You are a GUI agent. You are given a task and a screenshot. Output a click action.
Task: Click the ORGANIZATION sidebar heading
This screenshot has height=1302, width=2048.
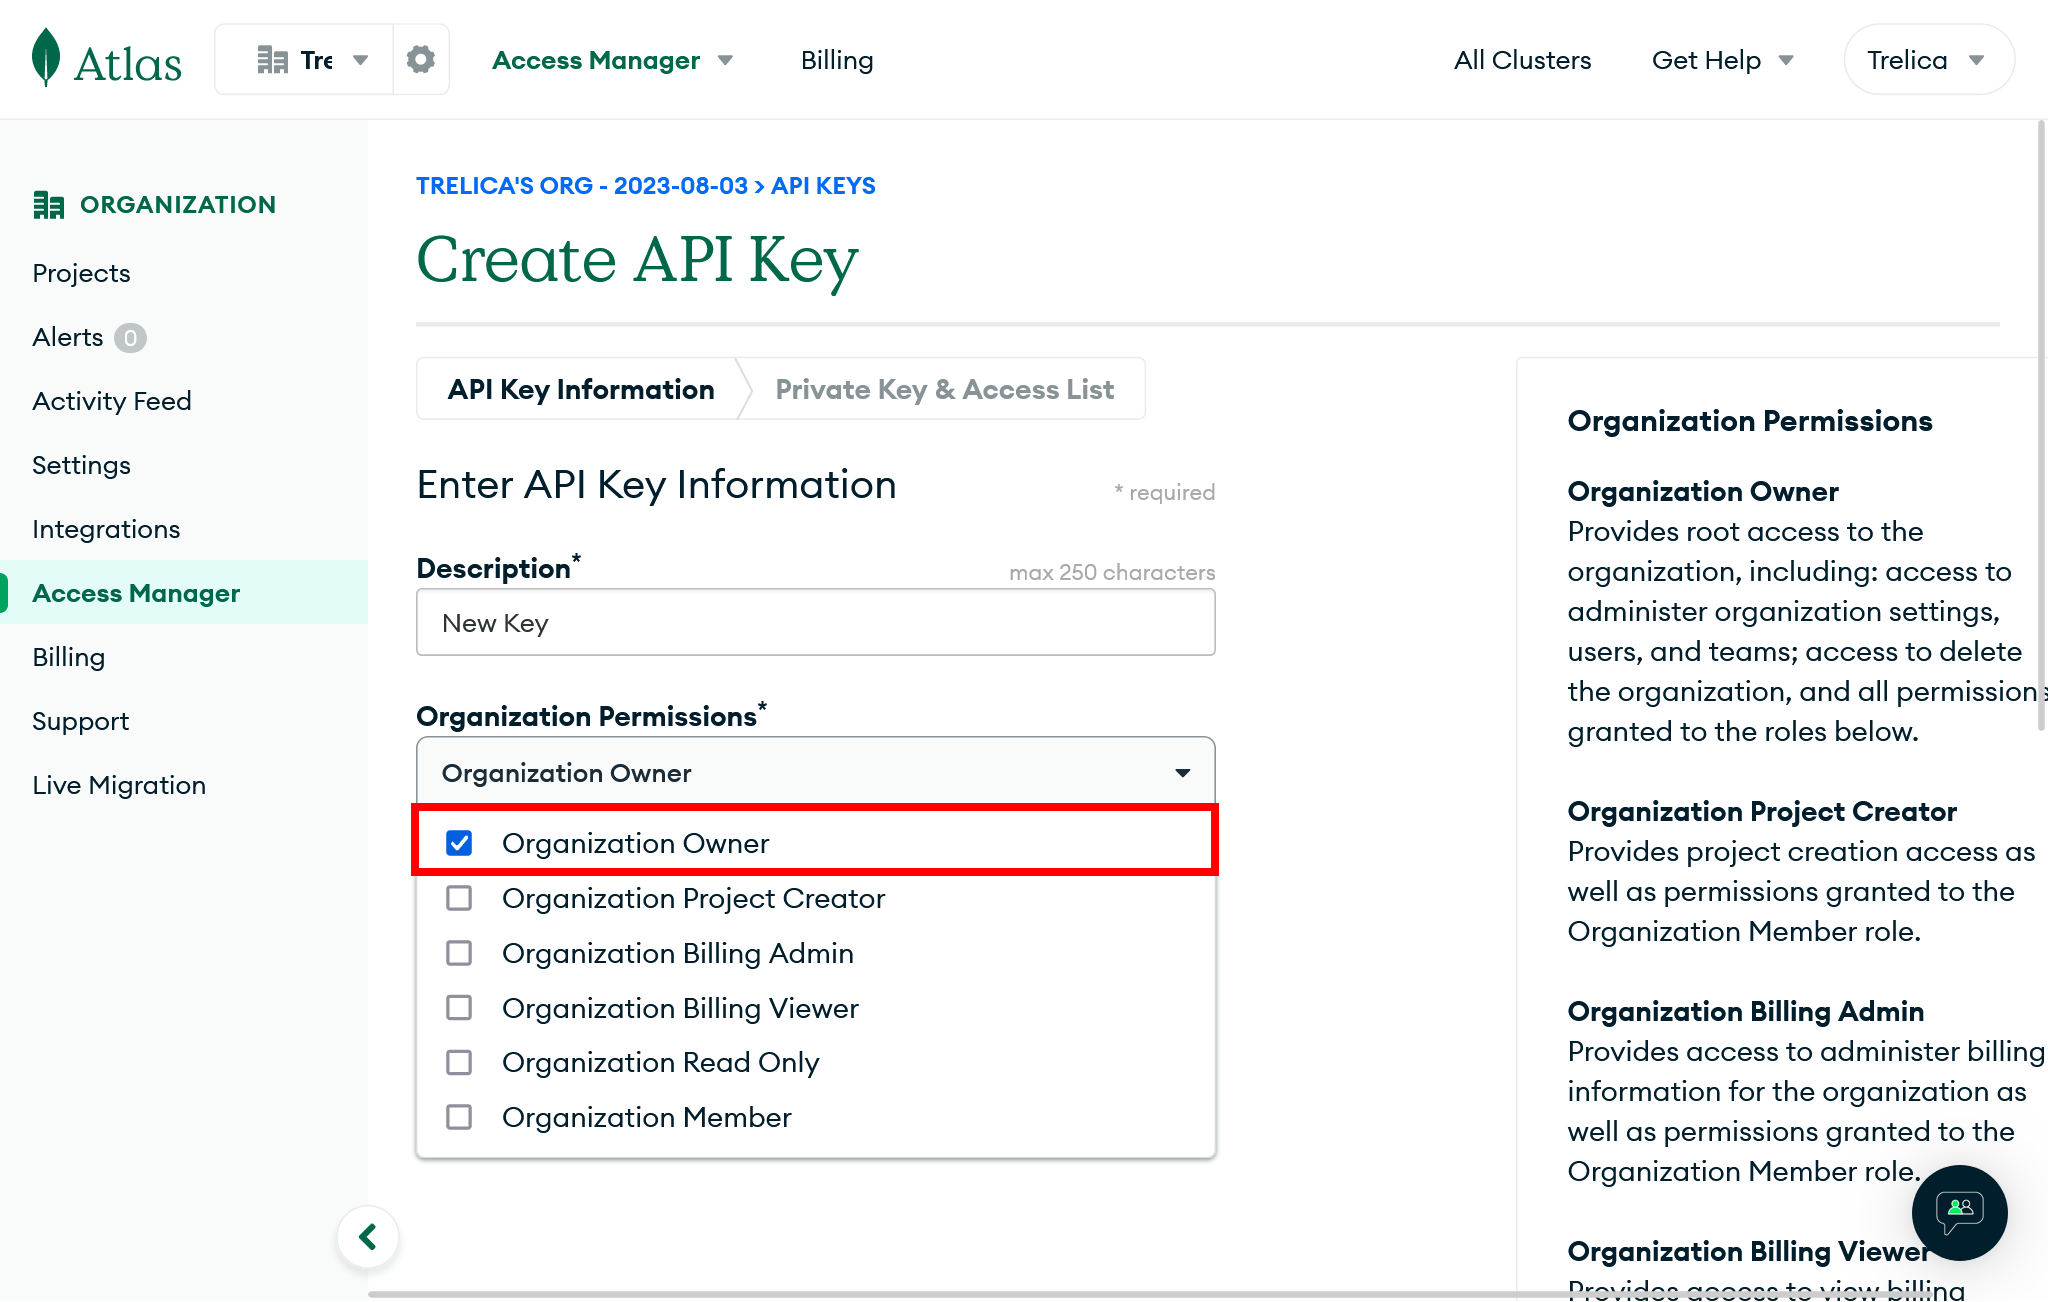[x=178, y=205]
